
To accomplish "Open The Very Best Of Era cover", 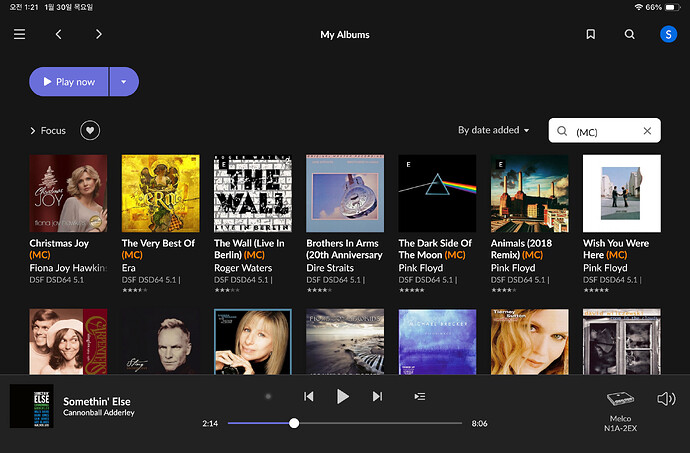I will coord(161,193).
